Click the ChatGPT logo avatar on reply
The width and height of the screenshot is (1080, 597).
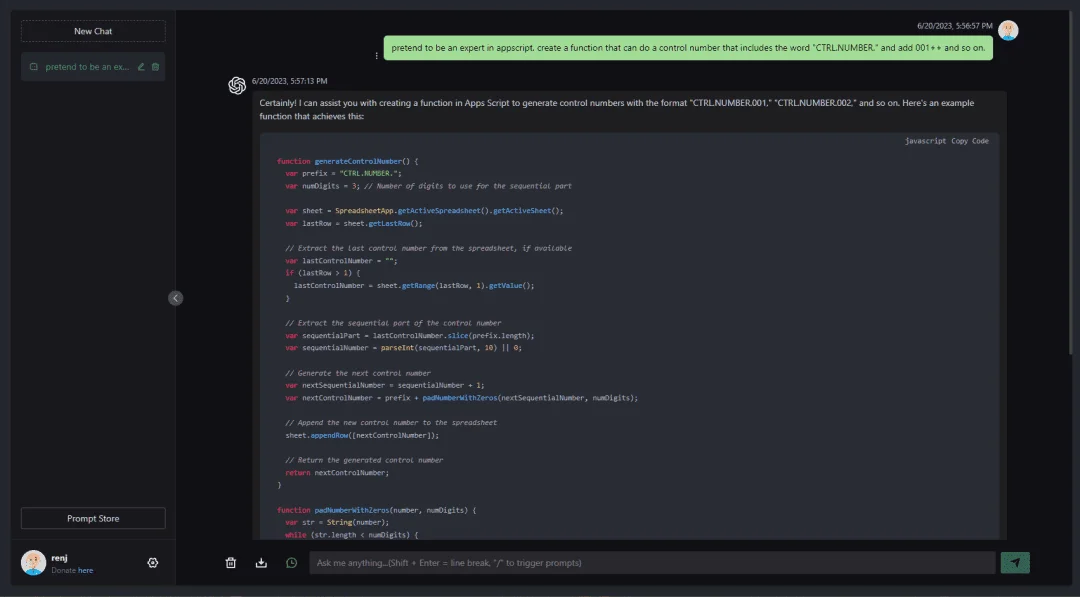[237, 85]
